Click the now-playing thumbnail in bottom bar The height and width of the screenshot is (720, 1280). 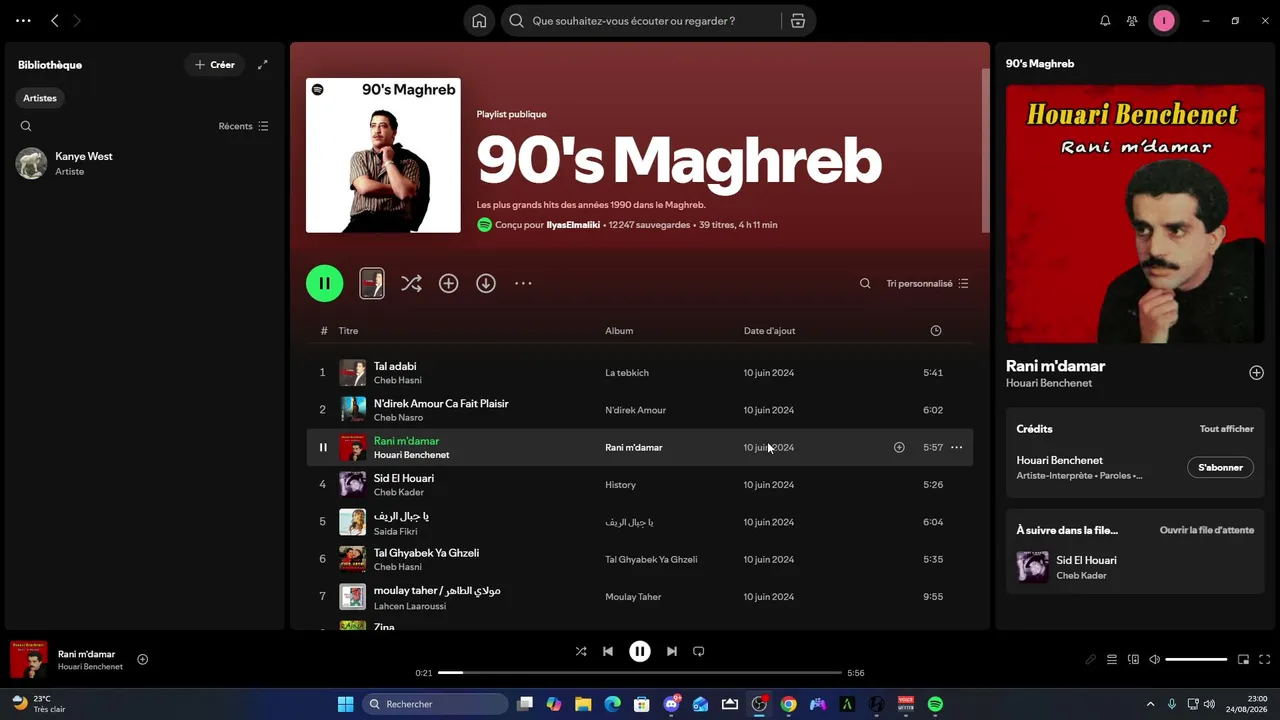(x=29, y=660)
